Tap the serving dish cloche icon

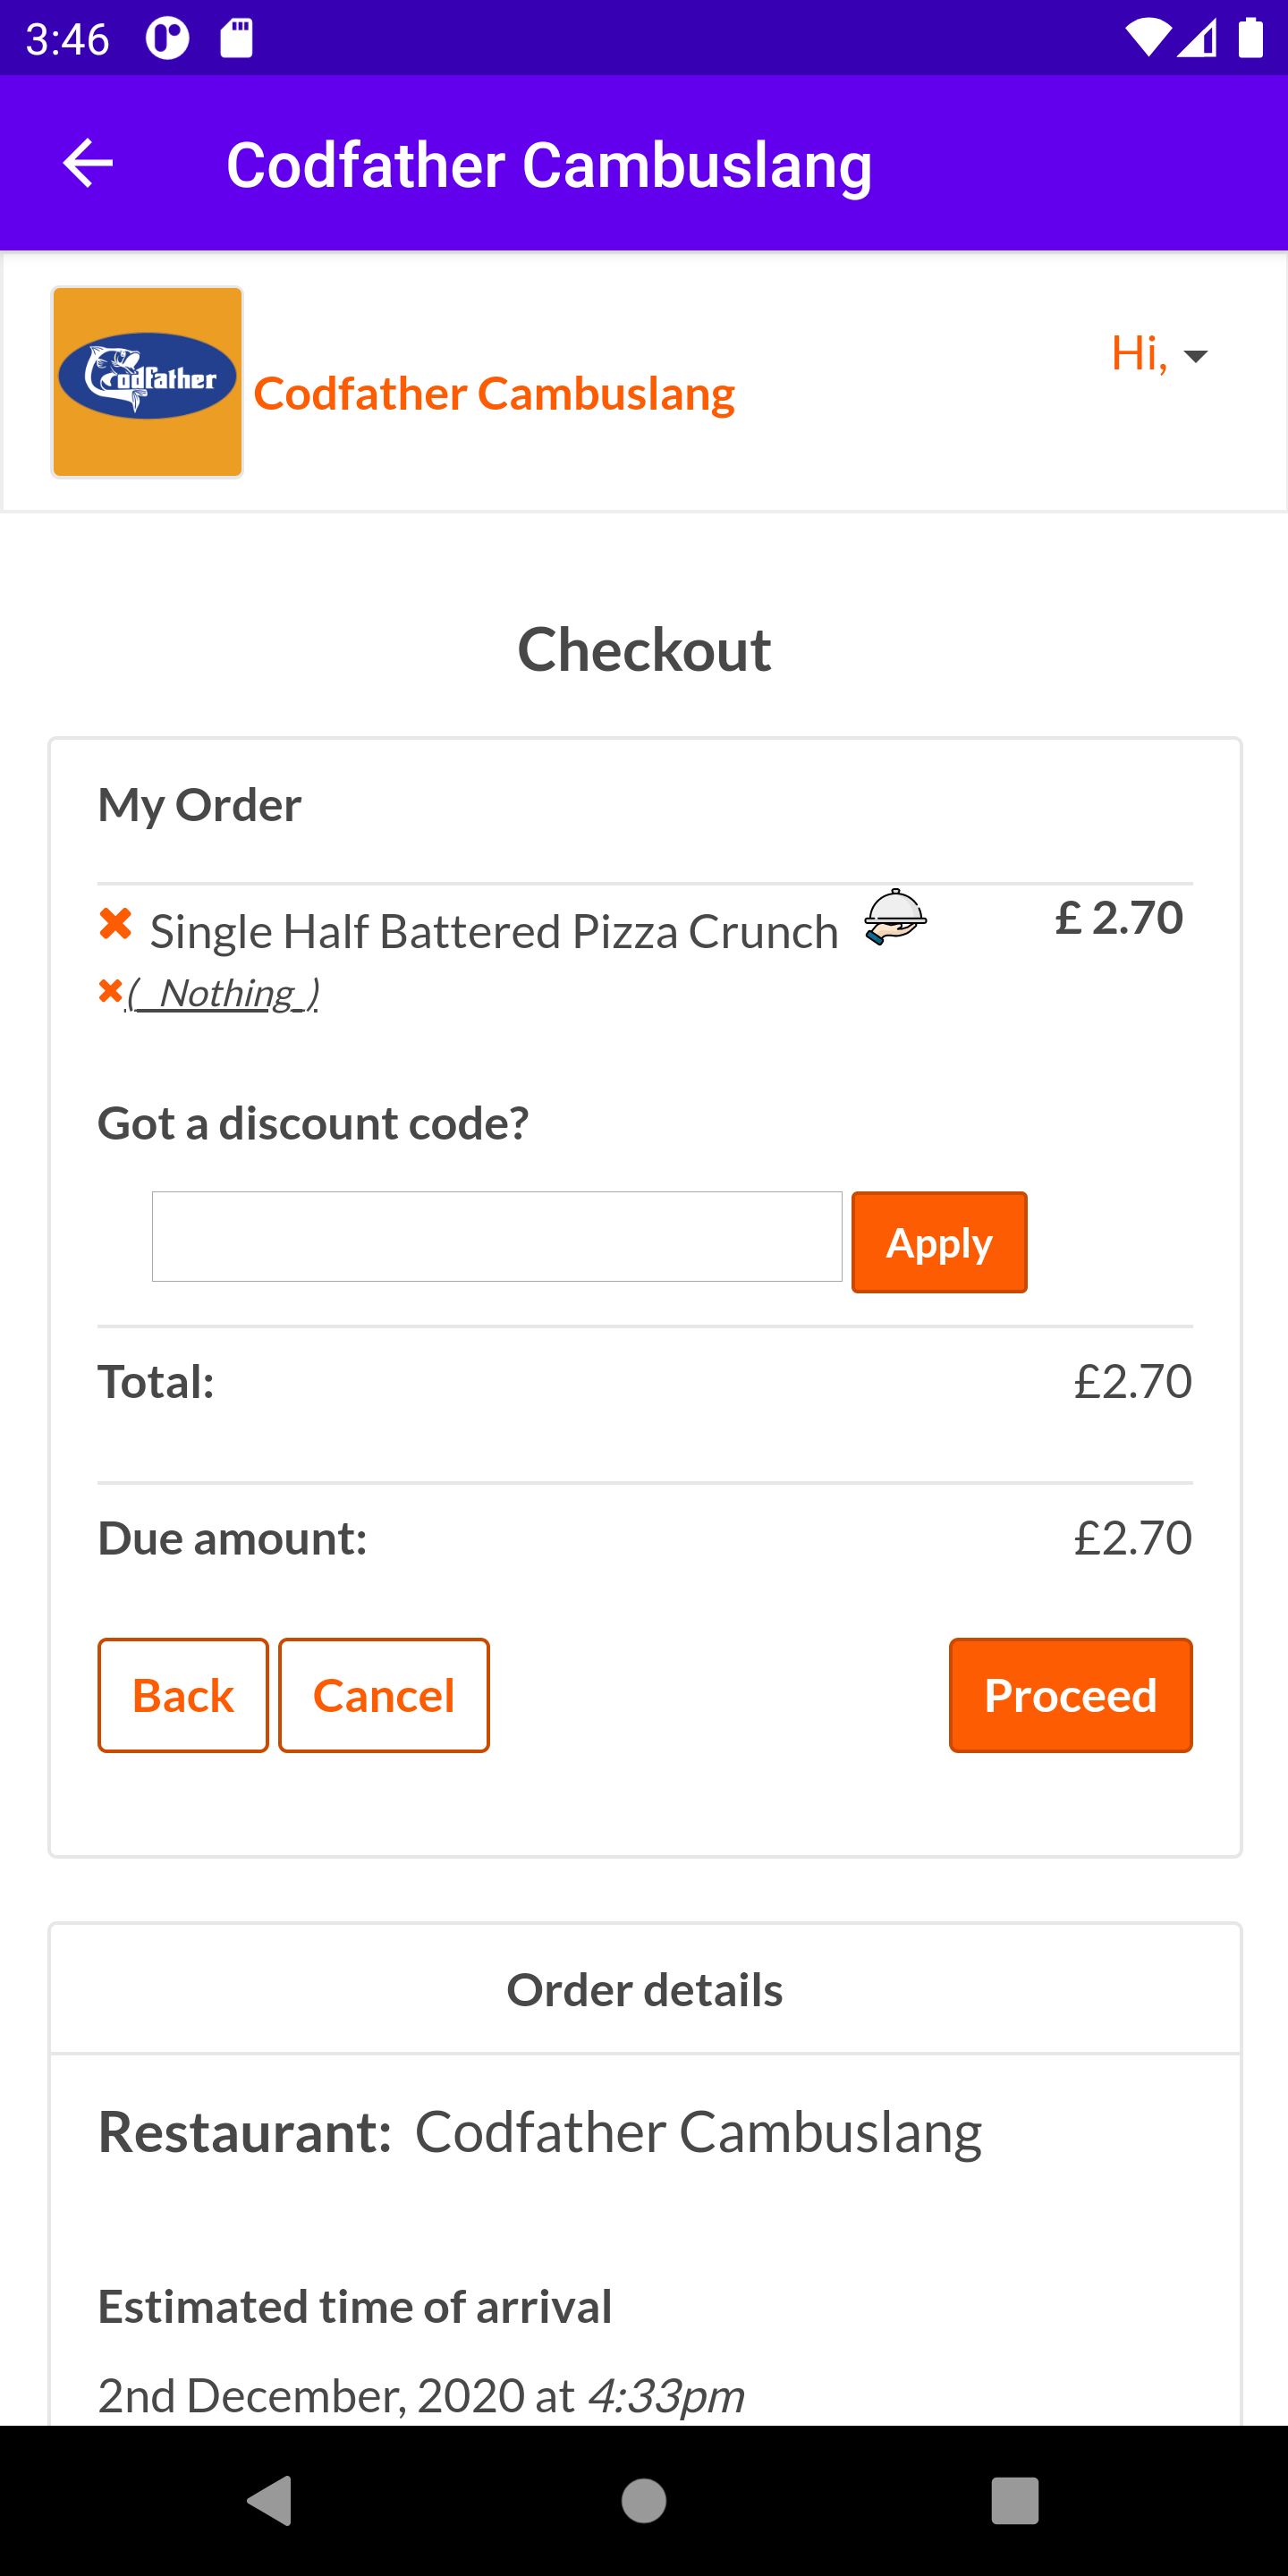pos(895,916)
